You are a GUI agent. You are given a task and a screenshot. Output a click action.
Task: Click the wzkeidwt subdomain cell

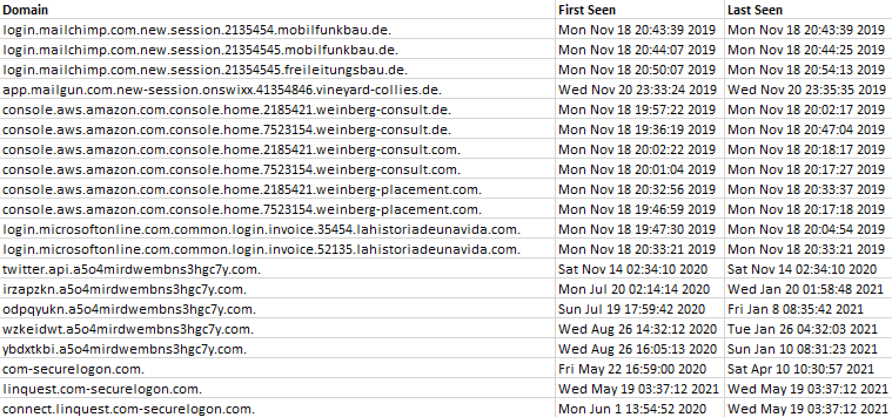(125, 328)
